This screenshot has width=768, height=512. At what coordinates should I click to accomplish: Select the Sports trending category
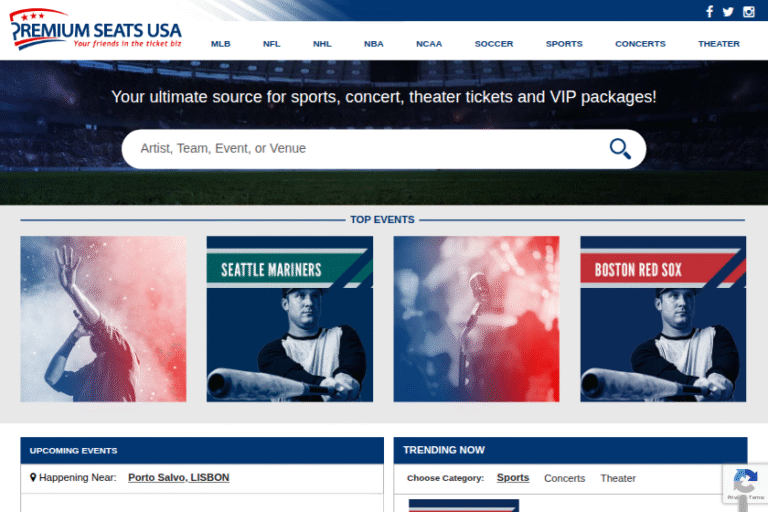(513, 478)
